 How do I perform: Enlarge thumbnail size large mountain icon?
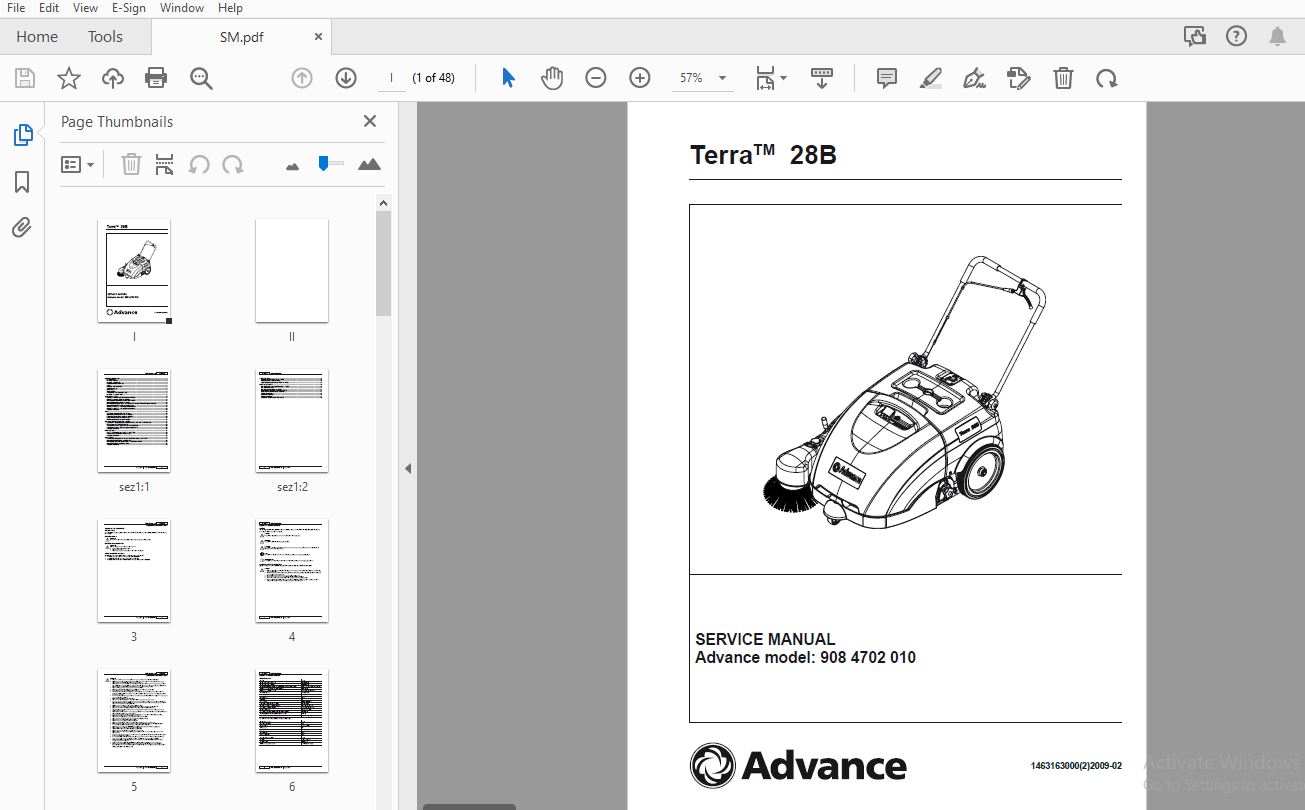coord(369,164)
